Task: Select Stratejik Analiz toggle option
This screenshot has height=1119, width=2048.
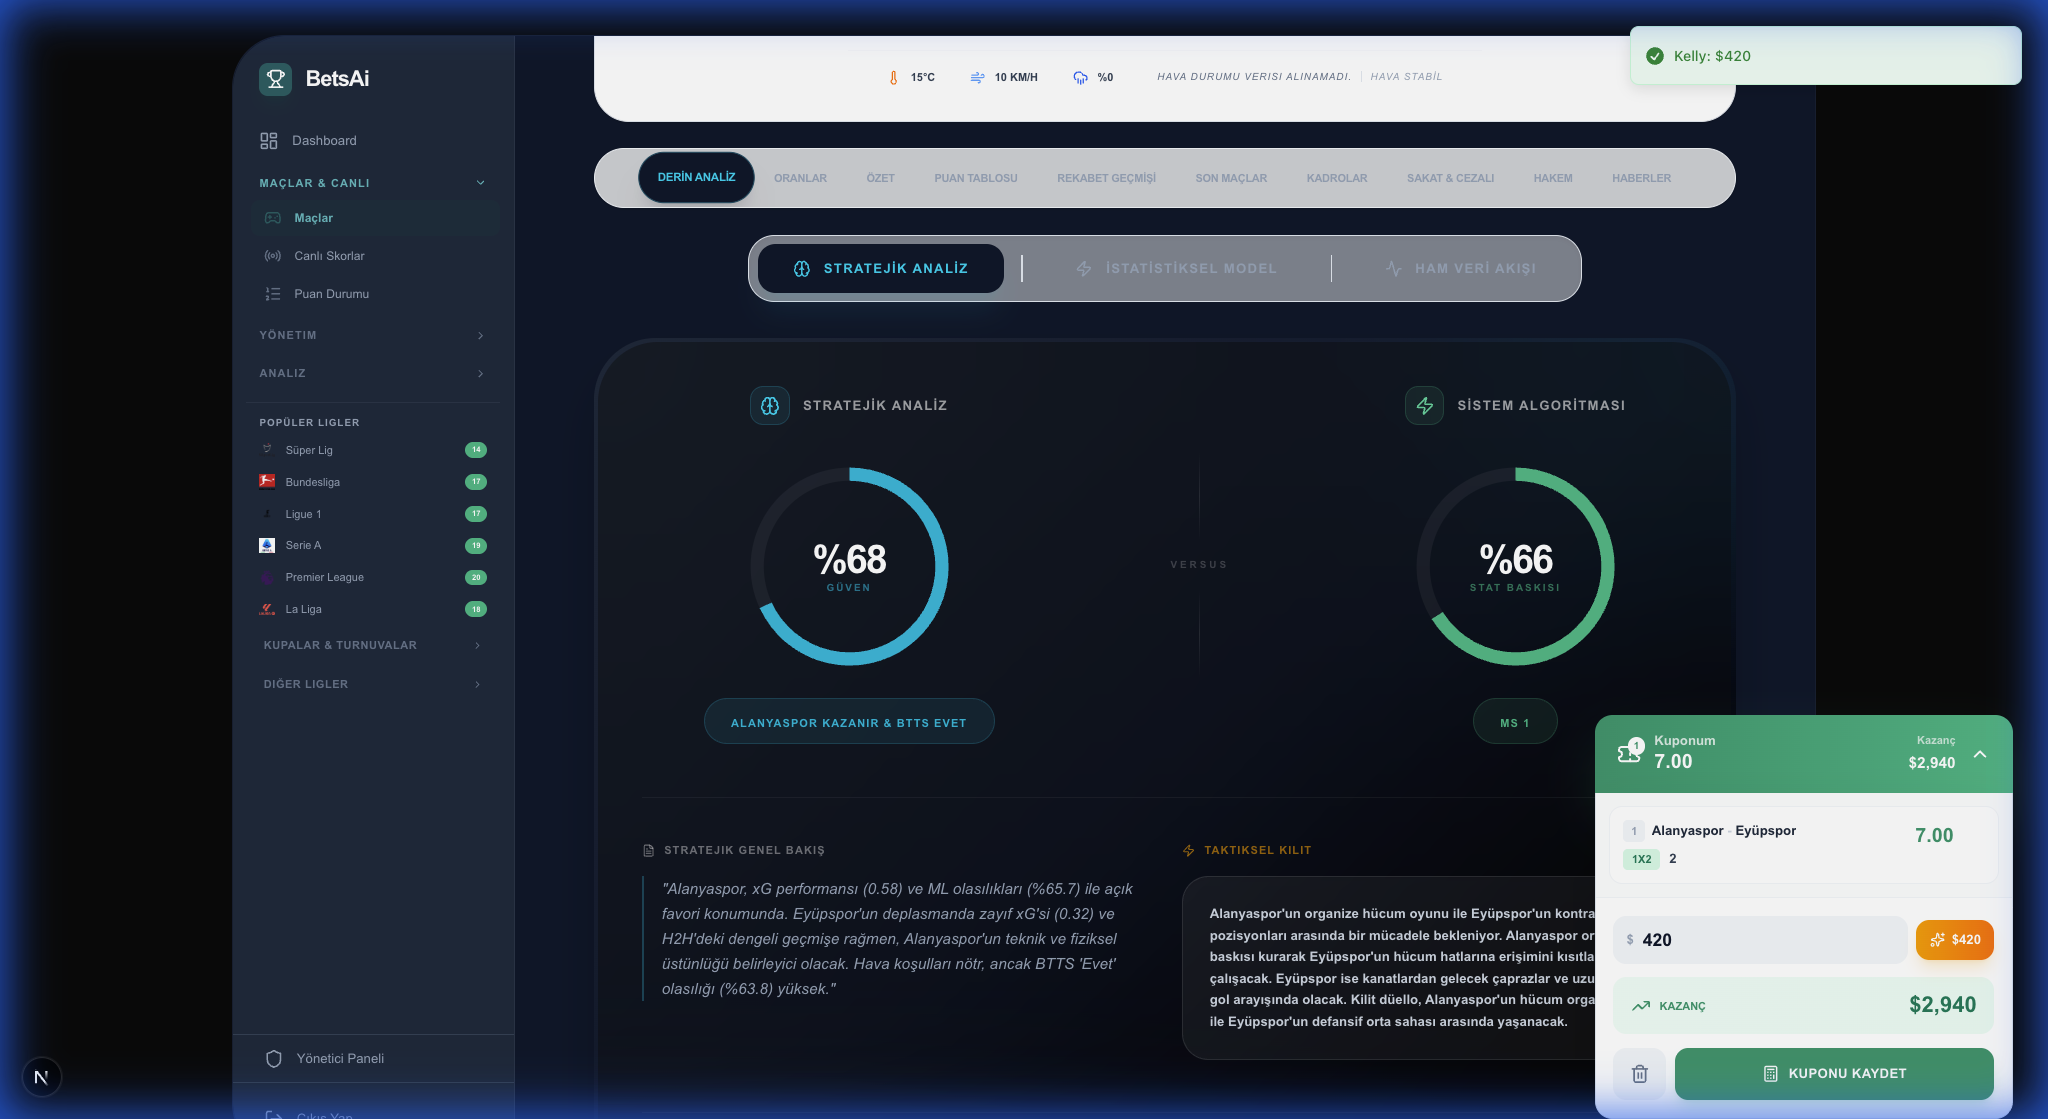Action: [880, 269]
